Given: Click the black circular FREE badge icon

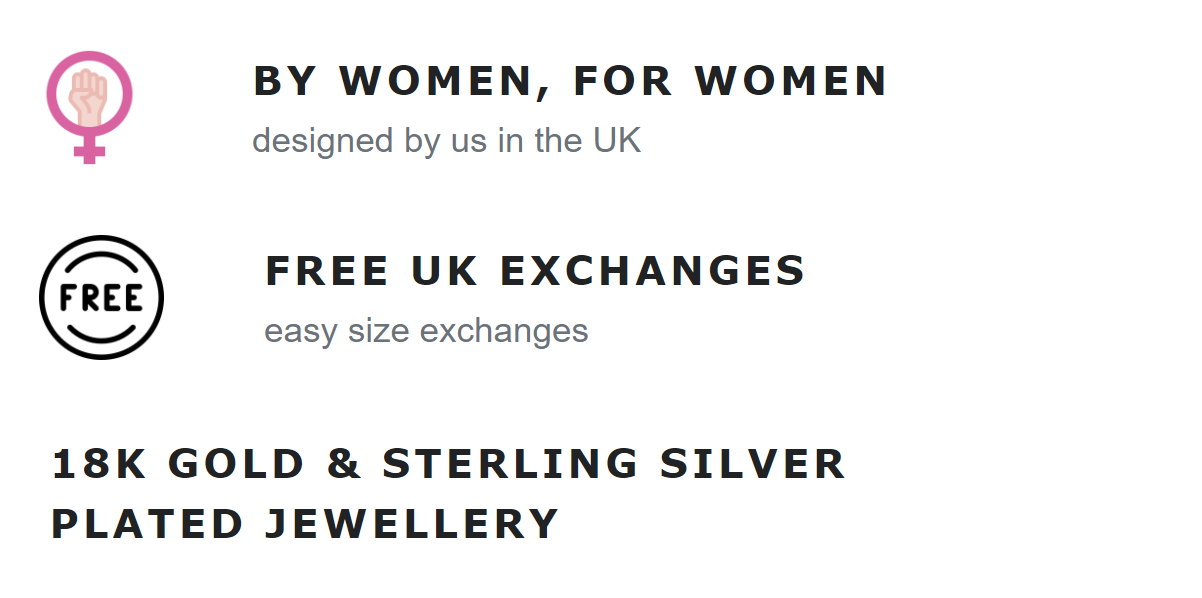Looking at the screenshot, I should coord(101,297).
